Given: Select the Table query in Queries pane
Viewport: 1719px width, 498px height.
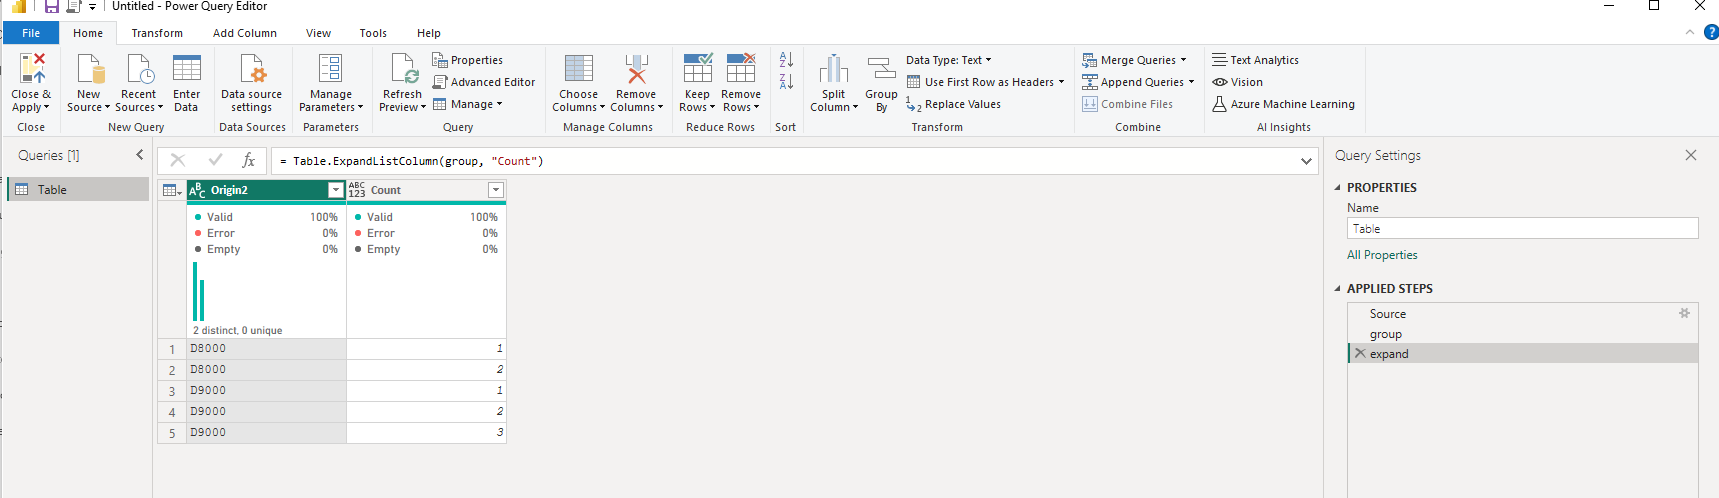Looking at the screenshot, I should click(79, 189).
